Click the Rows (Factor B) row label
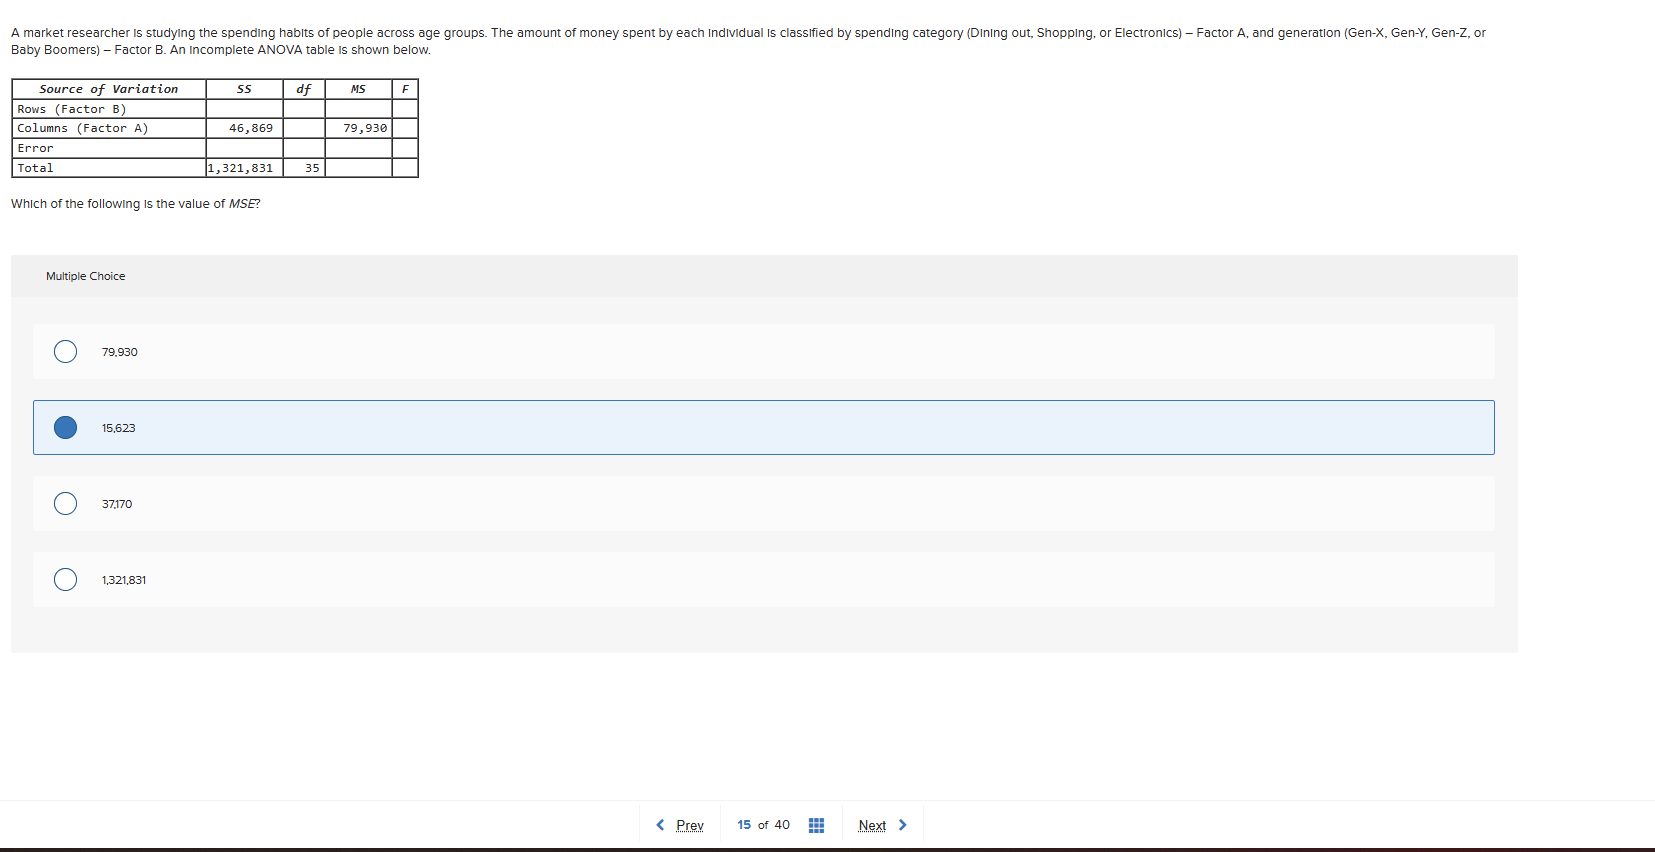 pos(109,109)
